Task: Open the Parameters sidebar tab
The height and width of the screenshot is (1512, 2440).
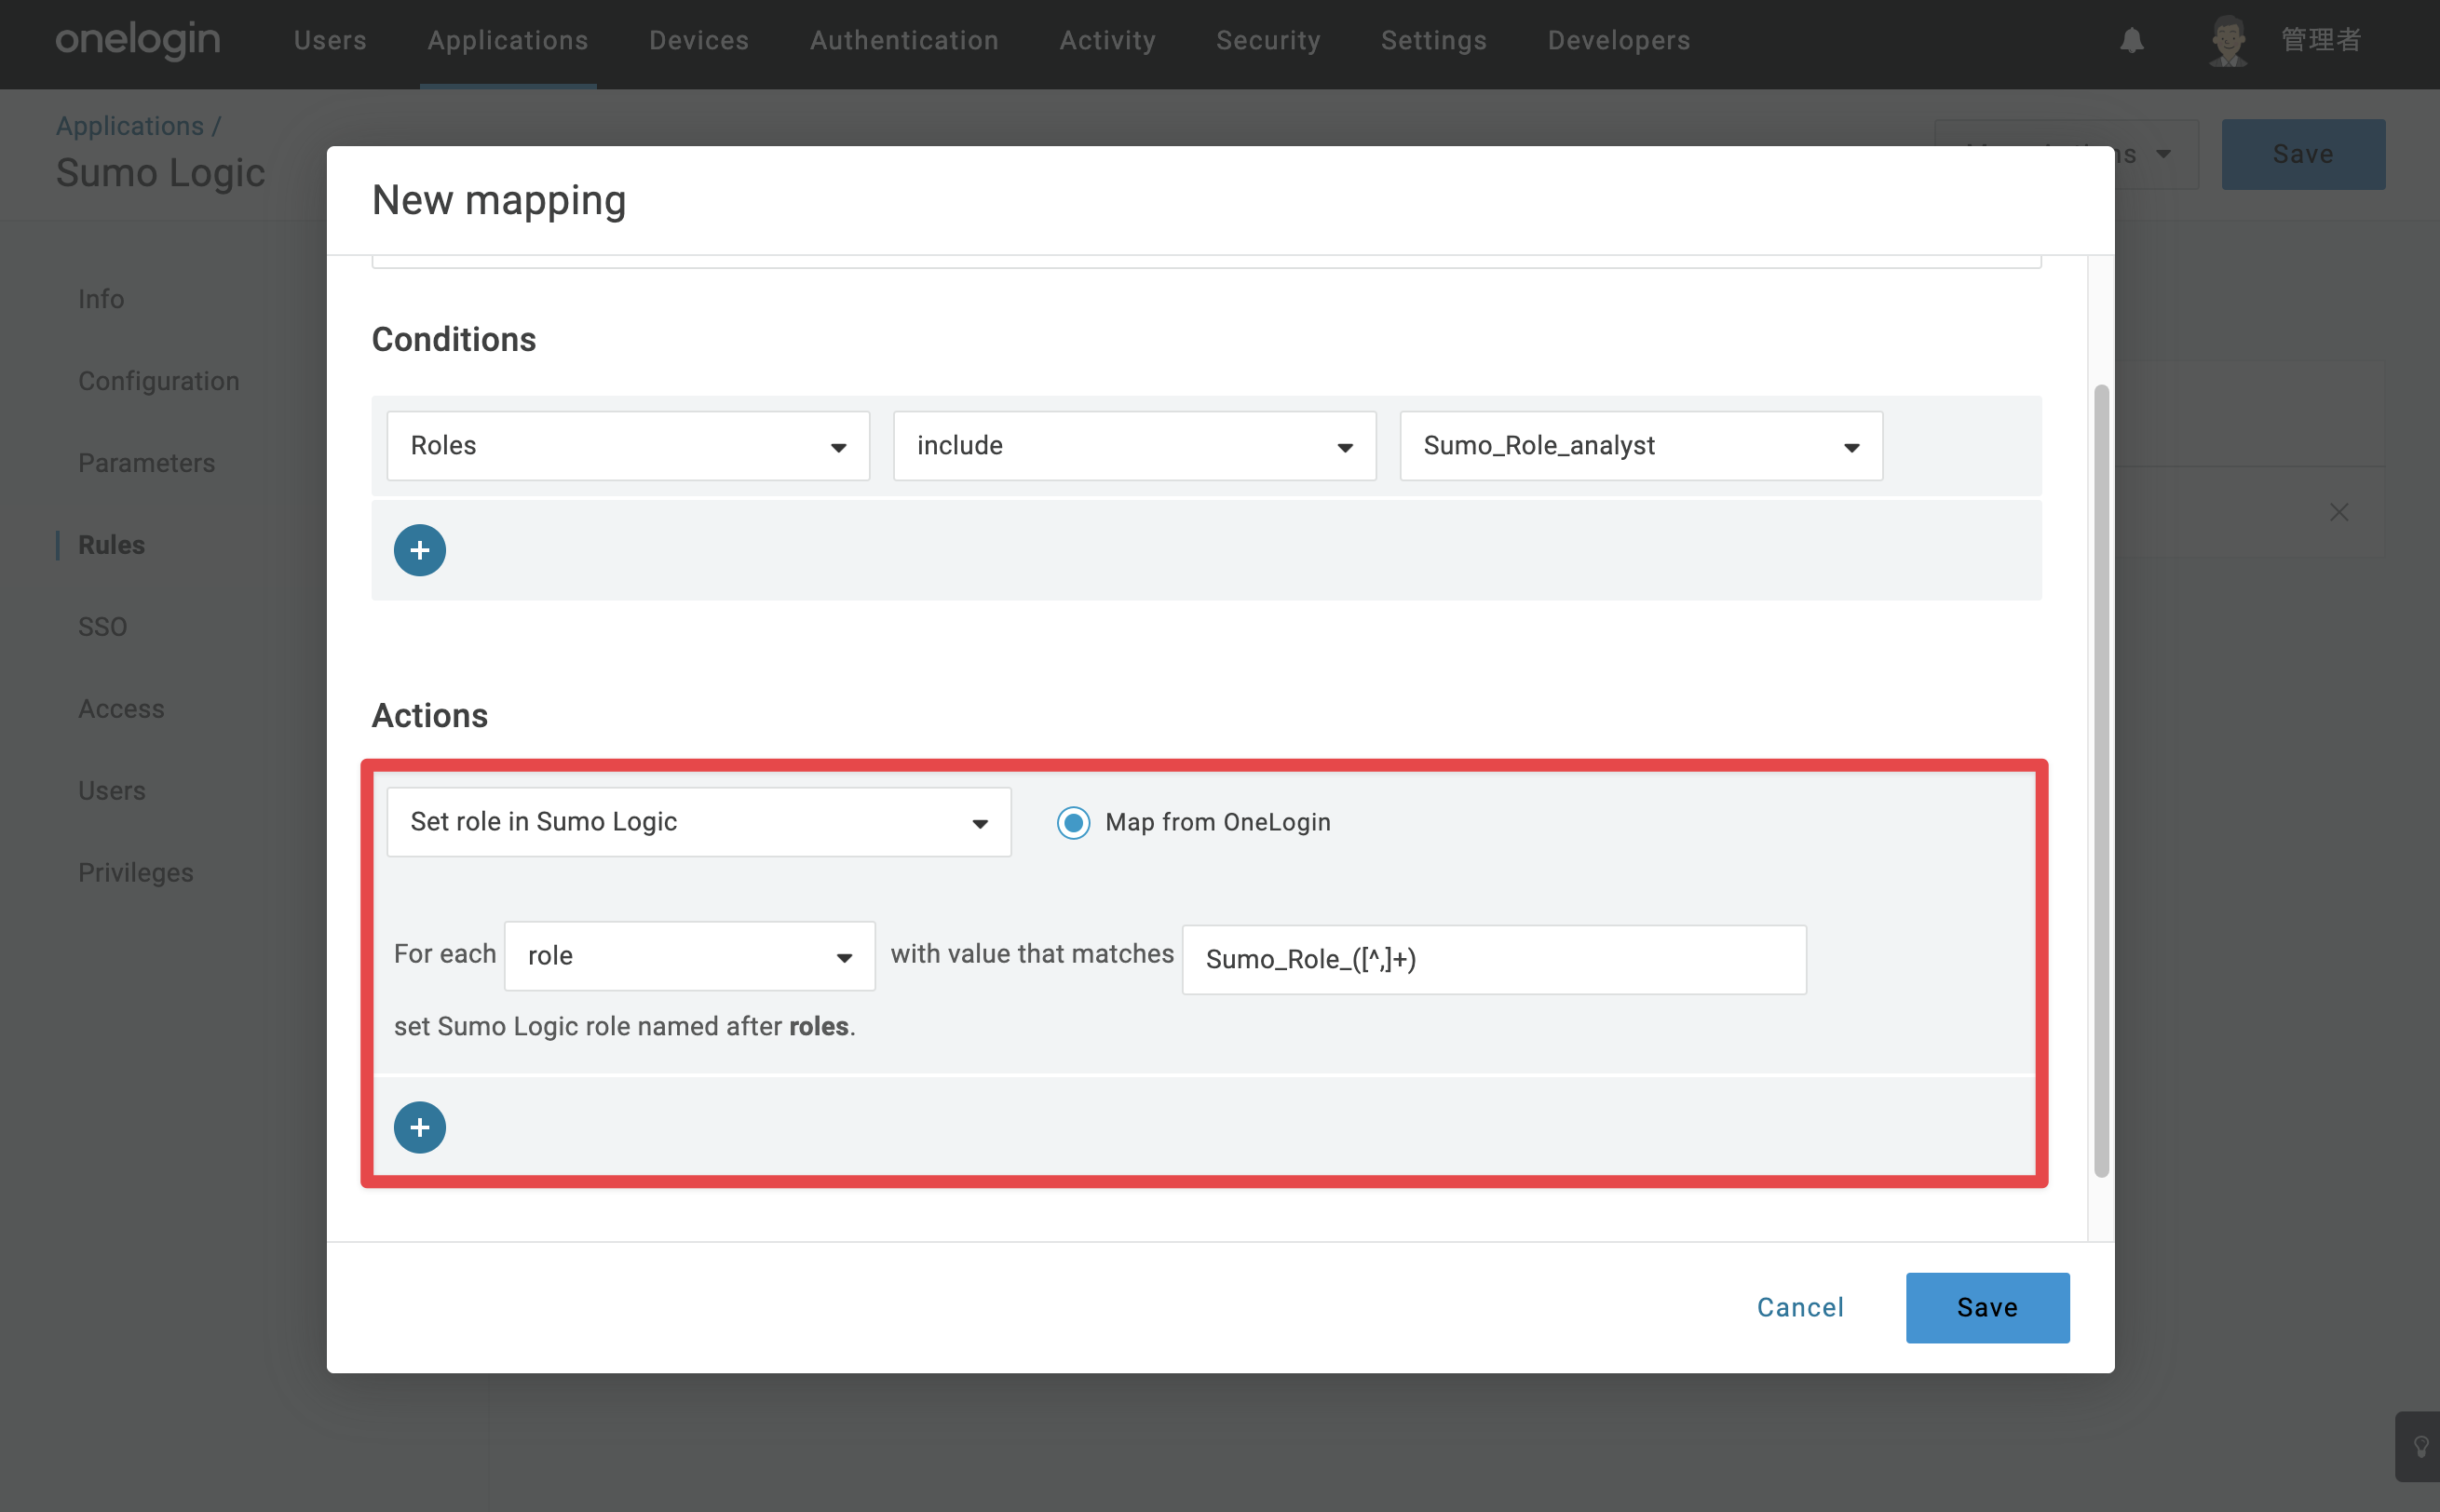Action: coord(147,463)
